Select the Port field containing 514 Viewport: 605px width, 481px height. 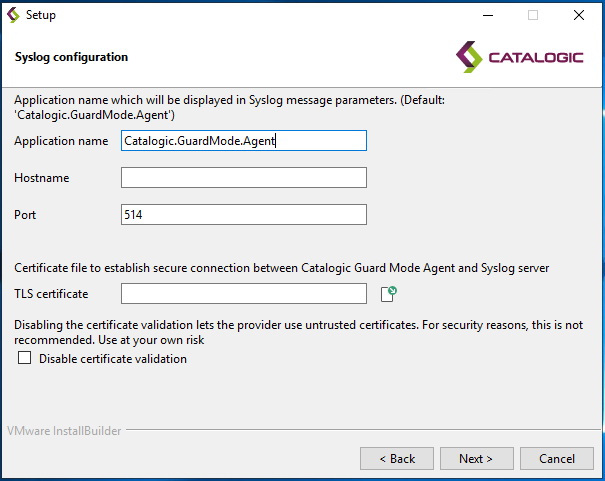pyautogui.click(x=243, y=215)
